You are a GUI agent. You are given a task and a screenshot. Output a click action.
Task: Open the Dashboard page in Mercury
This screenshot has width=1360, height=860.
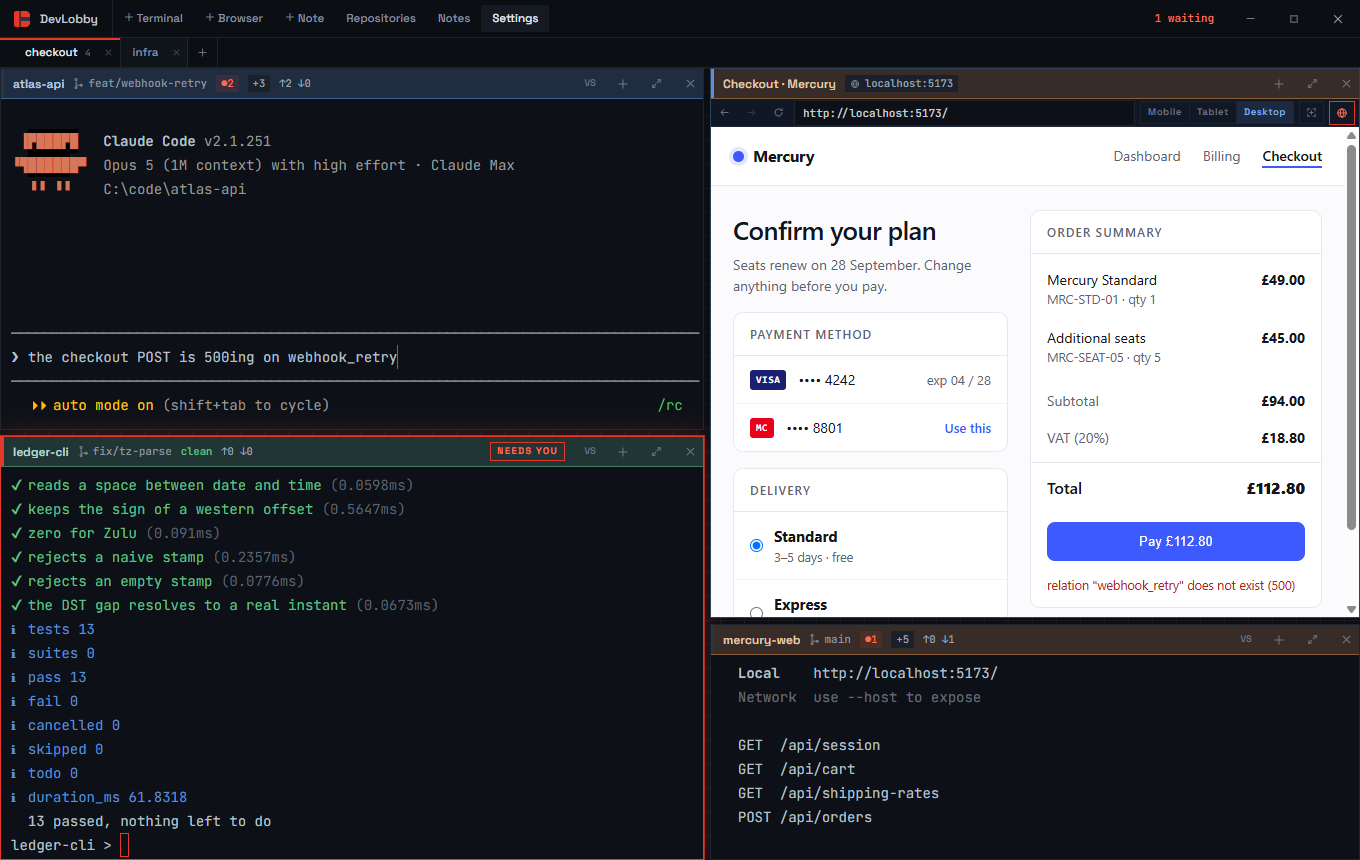pos(1147,156)
